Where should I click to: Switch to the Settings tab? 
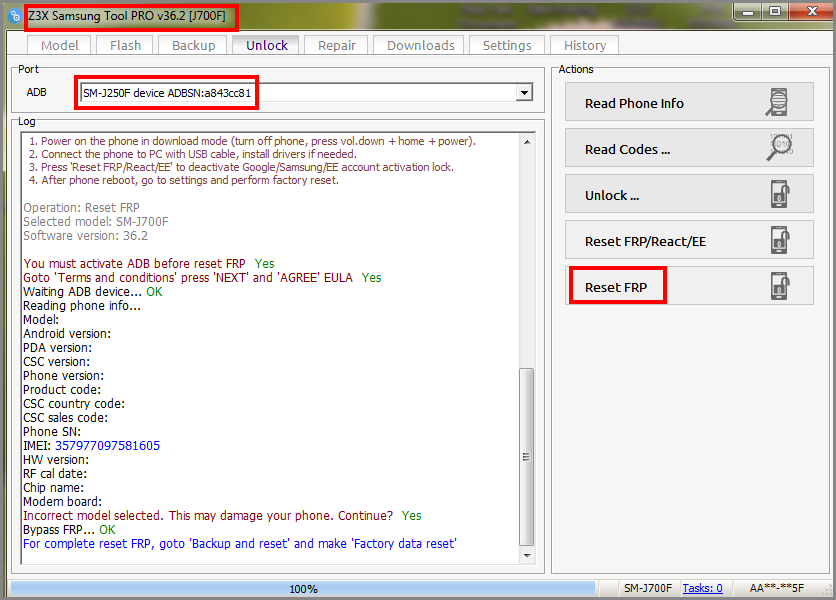tap(507, 45)
